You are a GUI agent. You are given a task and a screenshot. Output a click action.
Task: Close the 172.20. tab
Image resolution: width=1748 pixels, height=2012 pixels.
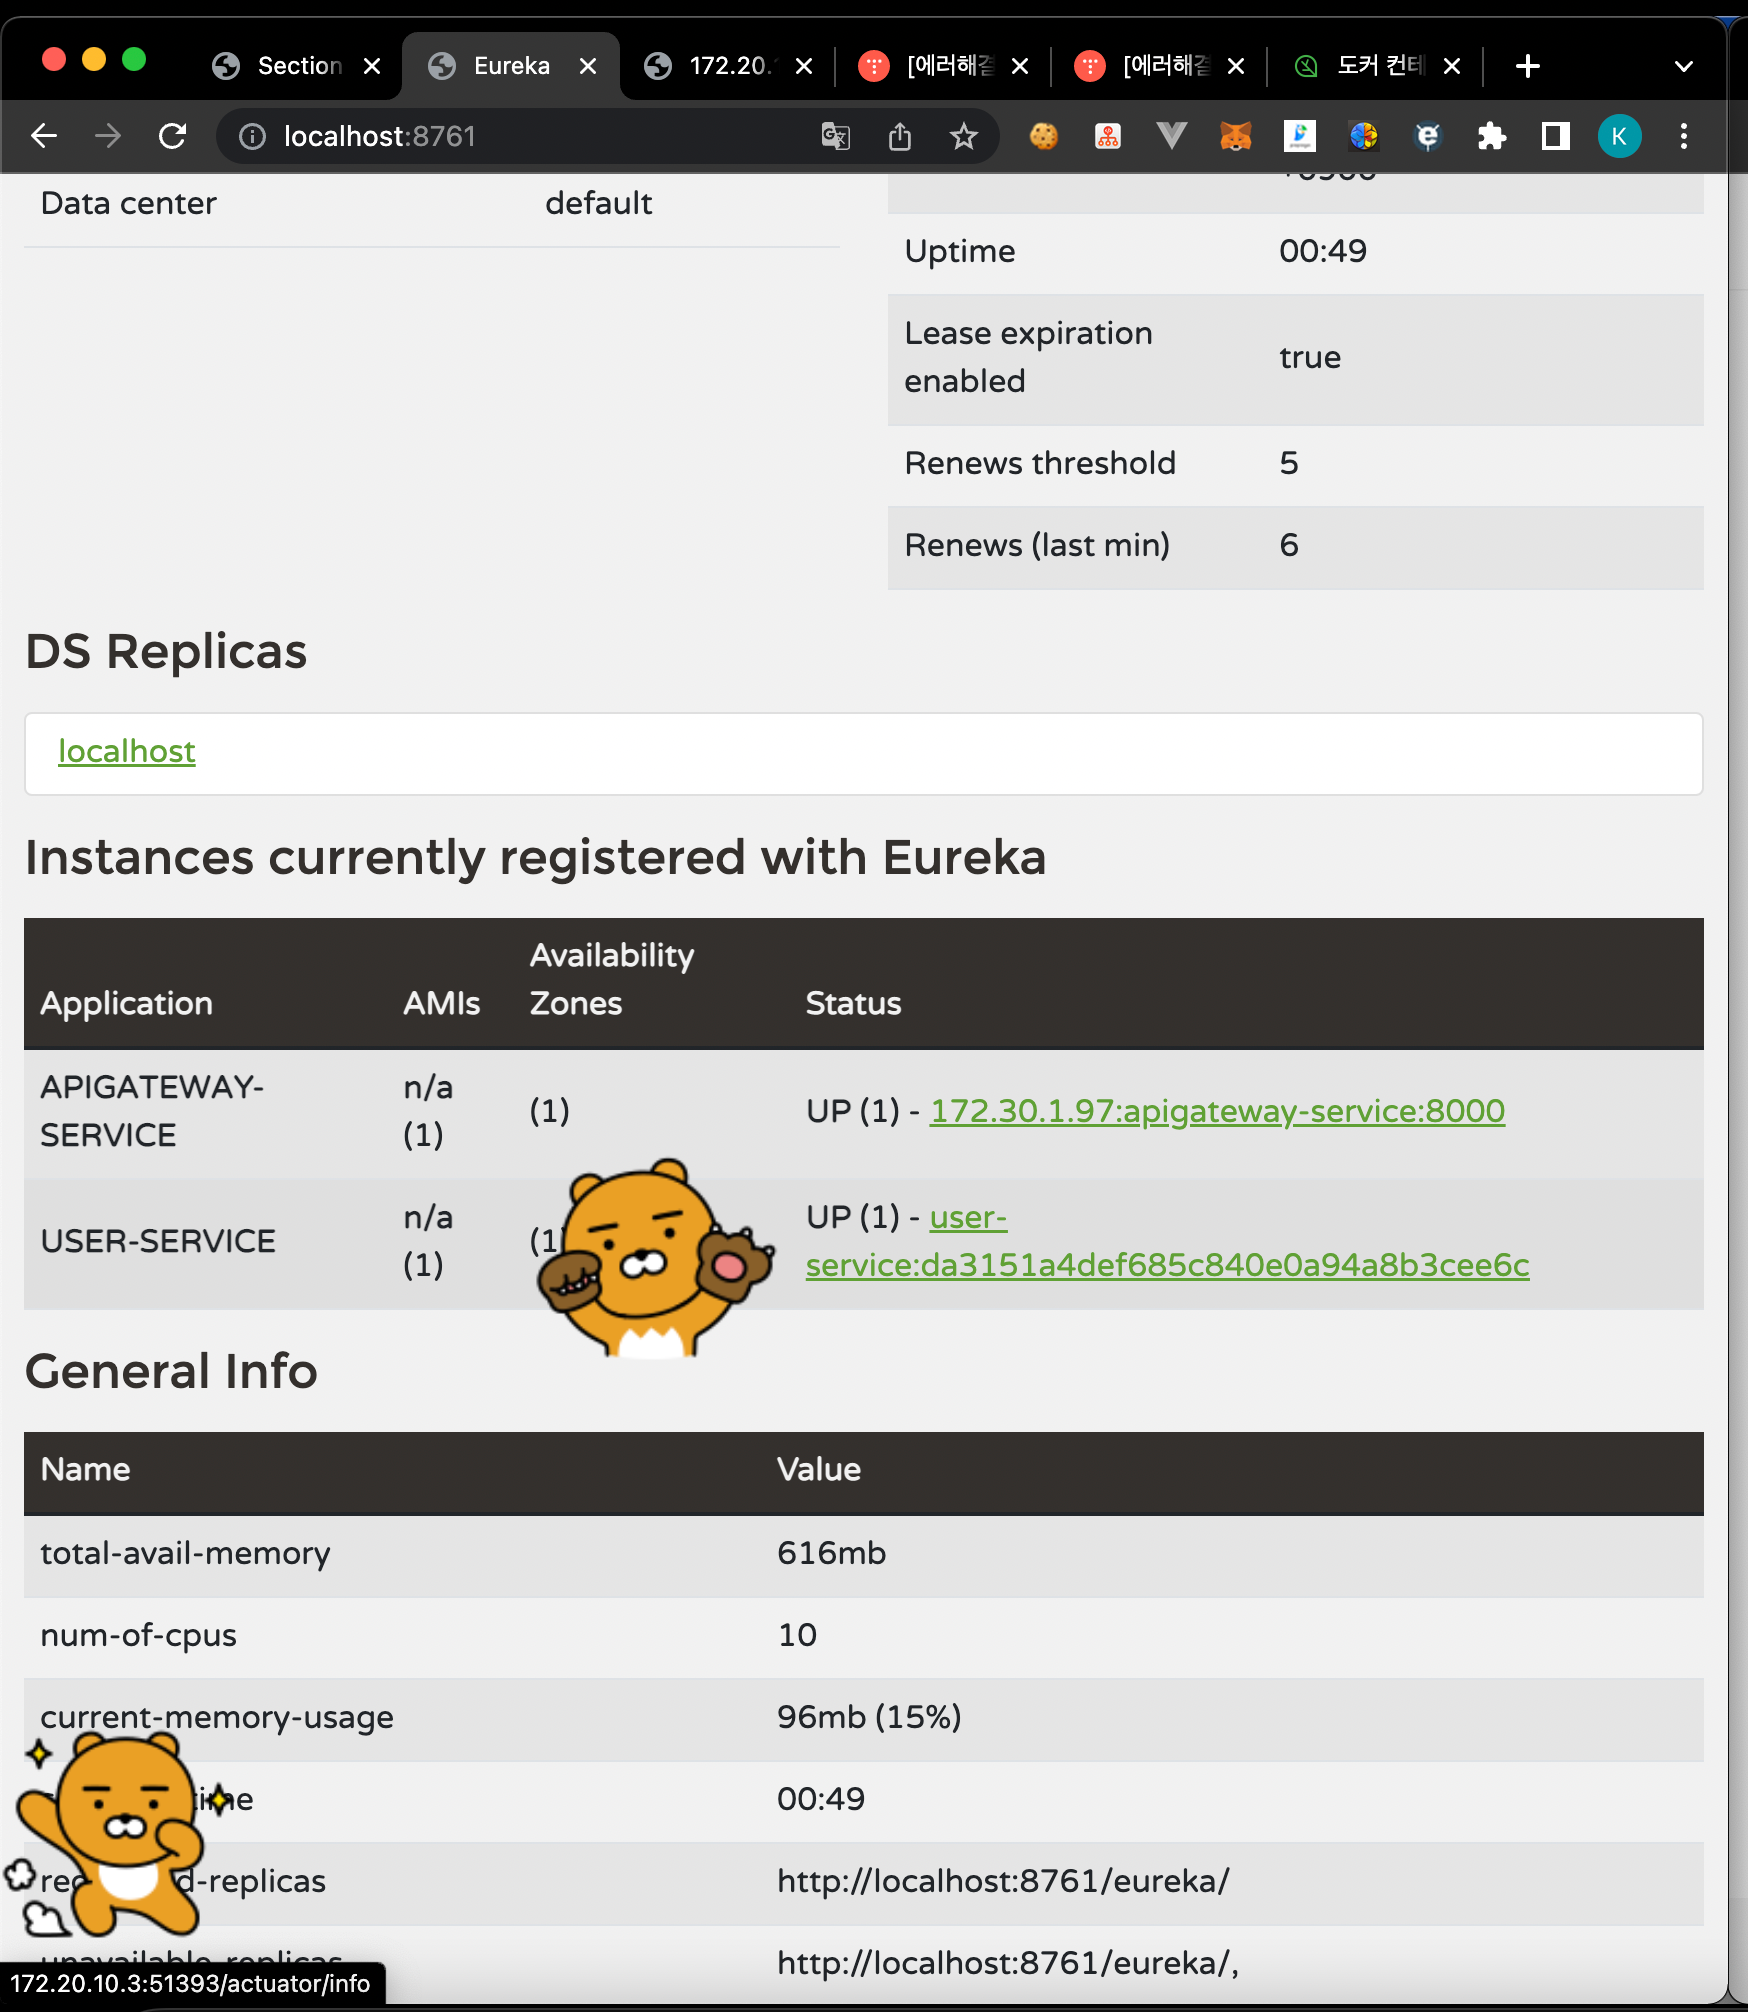[804, 66]
